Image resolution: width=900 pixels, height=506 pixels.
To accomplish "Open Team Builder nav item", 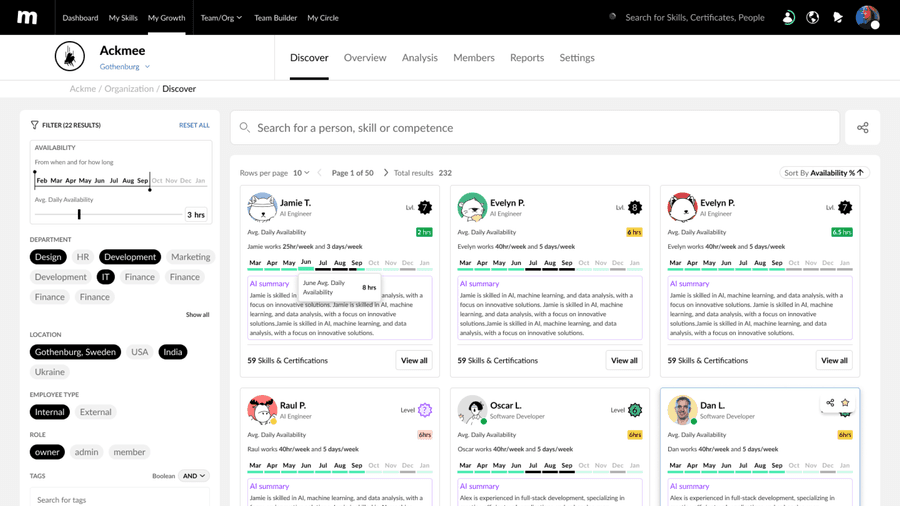I will 276,18.
